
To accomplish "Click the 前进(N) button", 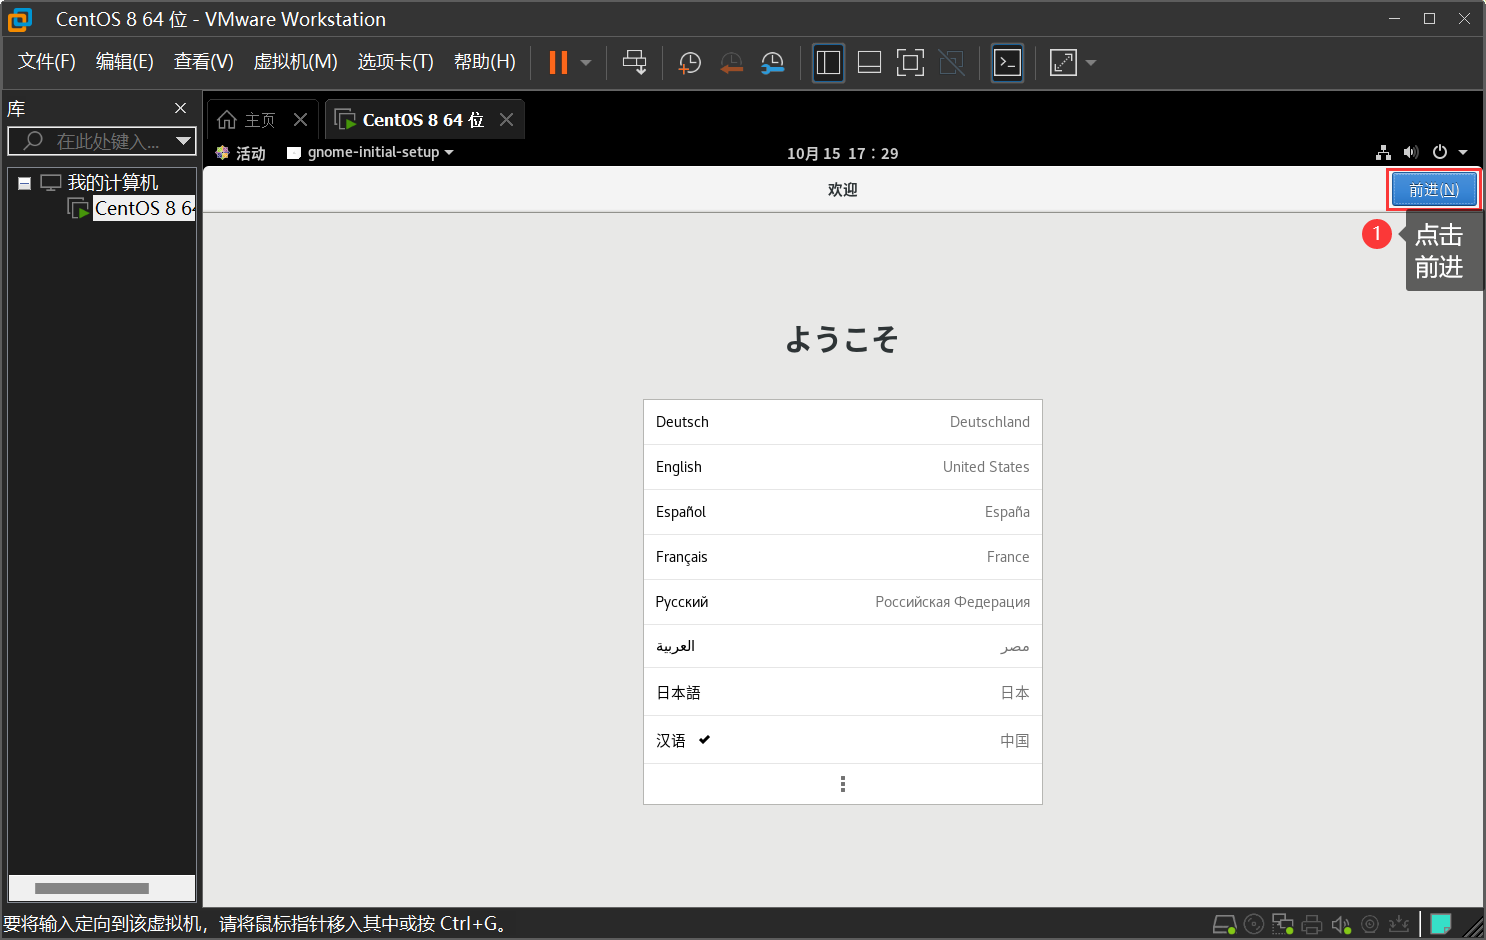I will pyautogui.click(x=1434, y=190).
